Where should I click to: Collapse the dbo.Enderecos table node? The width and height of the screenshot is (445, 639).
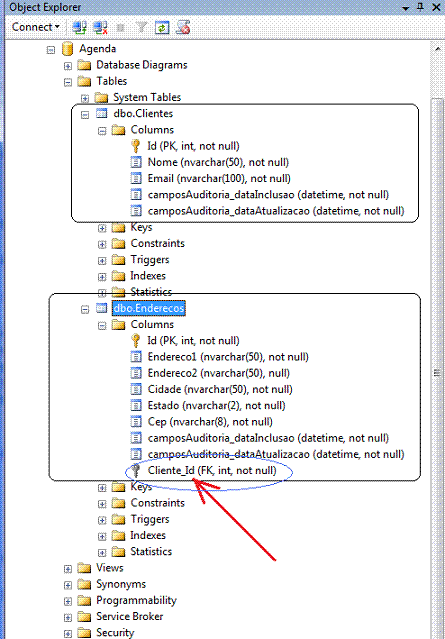(85, 310)
